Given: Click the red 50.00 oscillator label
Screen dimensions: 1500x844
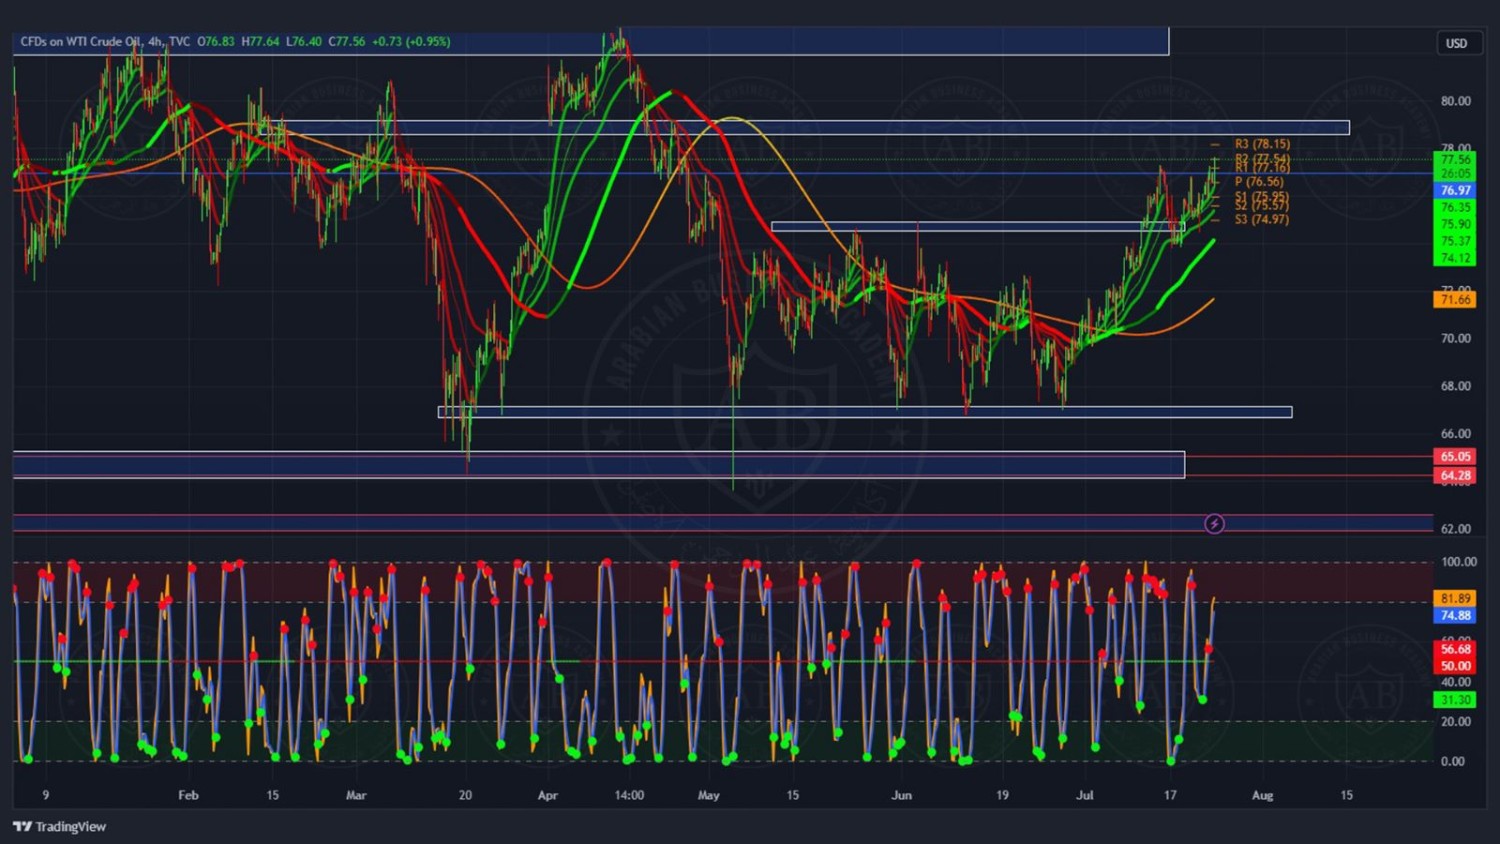Looking at the screenshot, I should 1455,665.
